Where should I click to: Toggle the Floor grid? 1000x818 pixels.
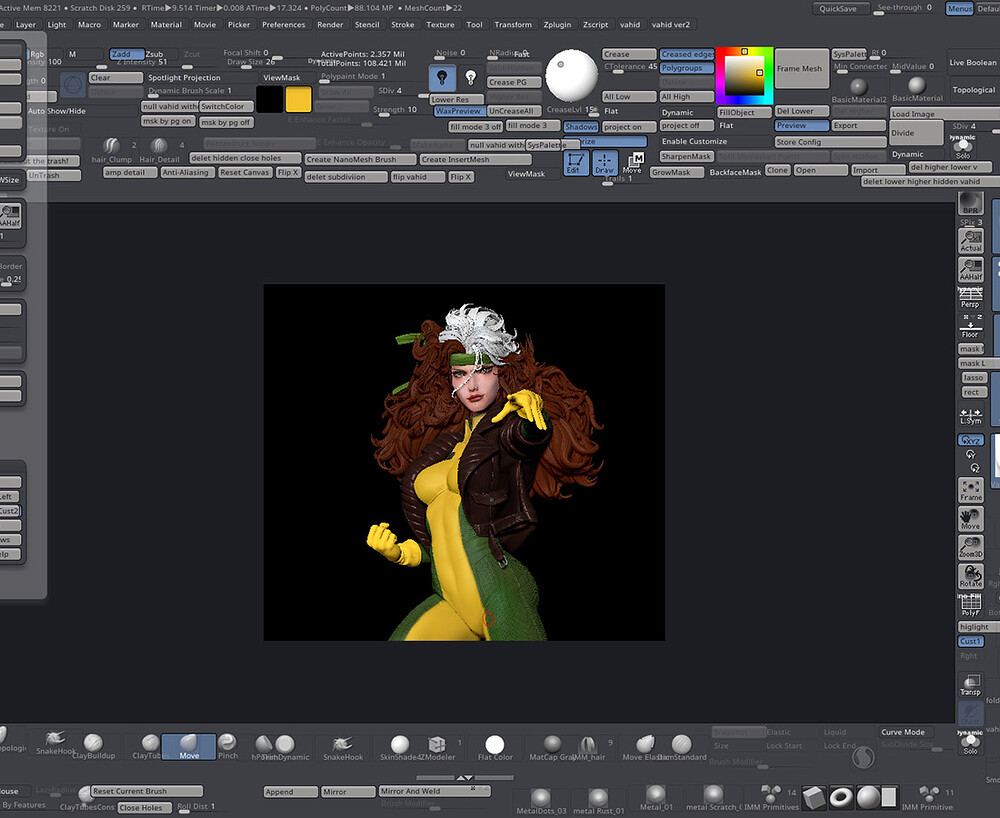tap(970, 326)
